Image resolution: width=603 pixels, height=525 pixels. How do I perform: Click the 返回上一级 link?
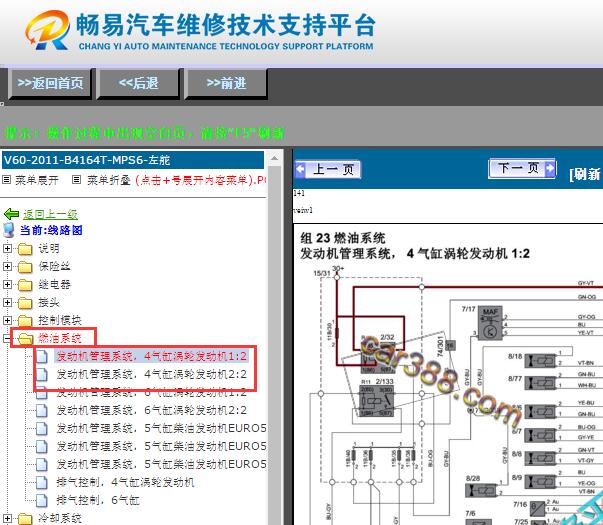[50, 214]
